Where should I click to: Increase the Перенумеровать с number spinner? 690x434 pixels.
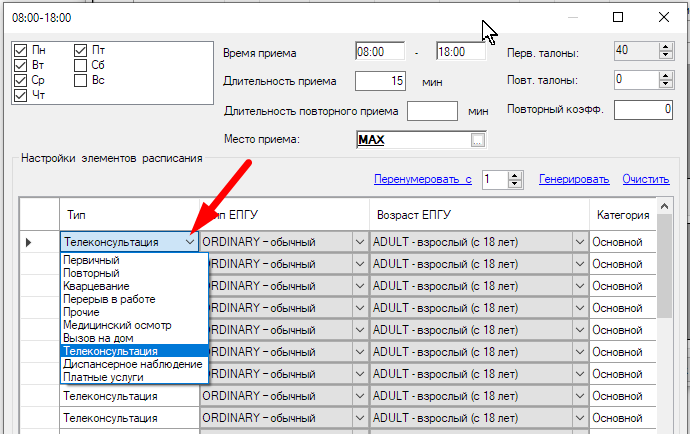click(x=515, y=175)
